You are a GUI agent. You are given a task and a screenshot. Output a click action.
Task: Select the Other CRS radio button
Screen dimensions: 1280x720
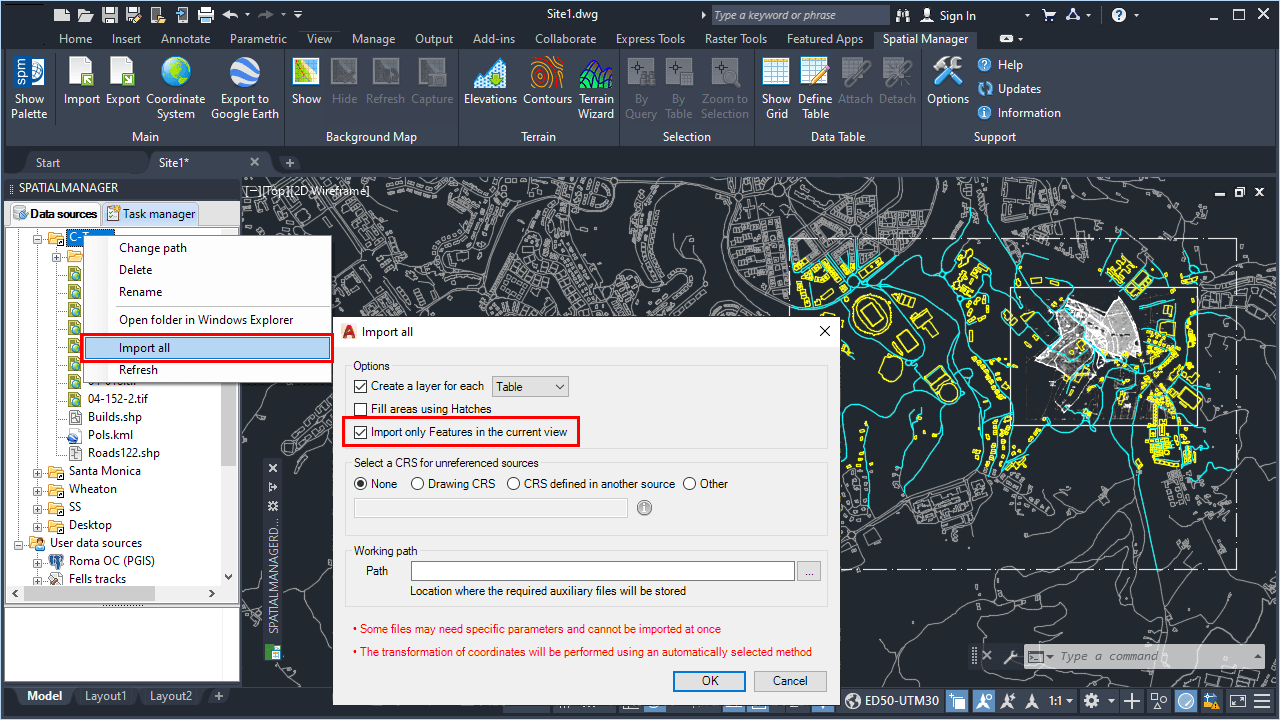(689, 484)
